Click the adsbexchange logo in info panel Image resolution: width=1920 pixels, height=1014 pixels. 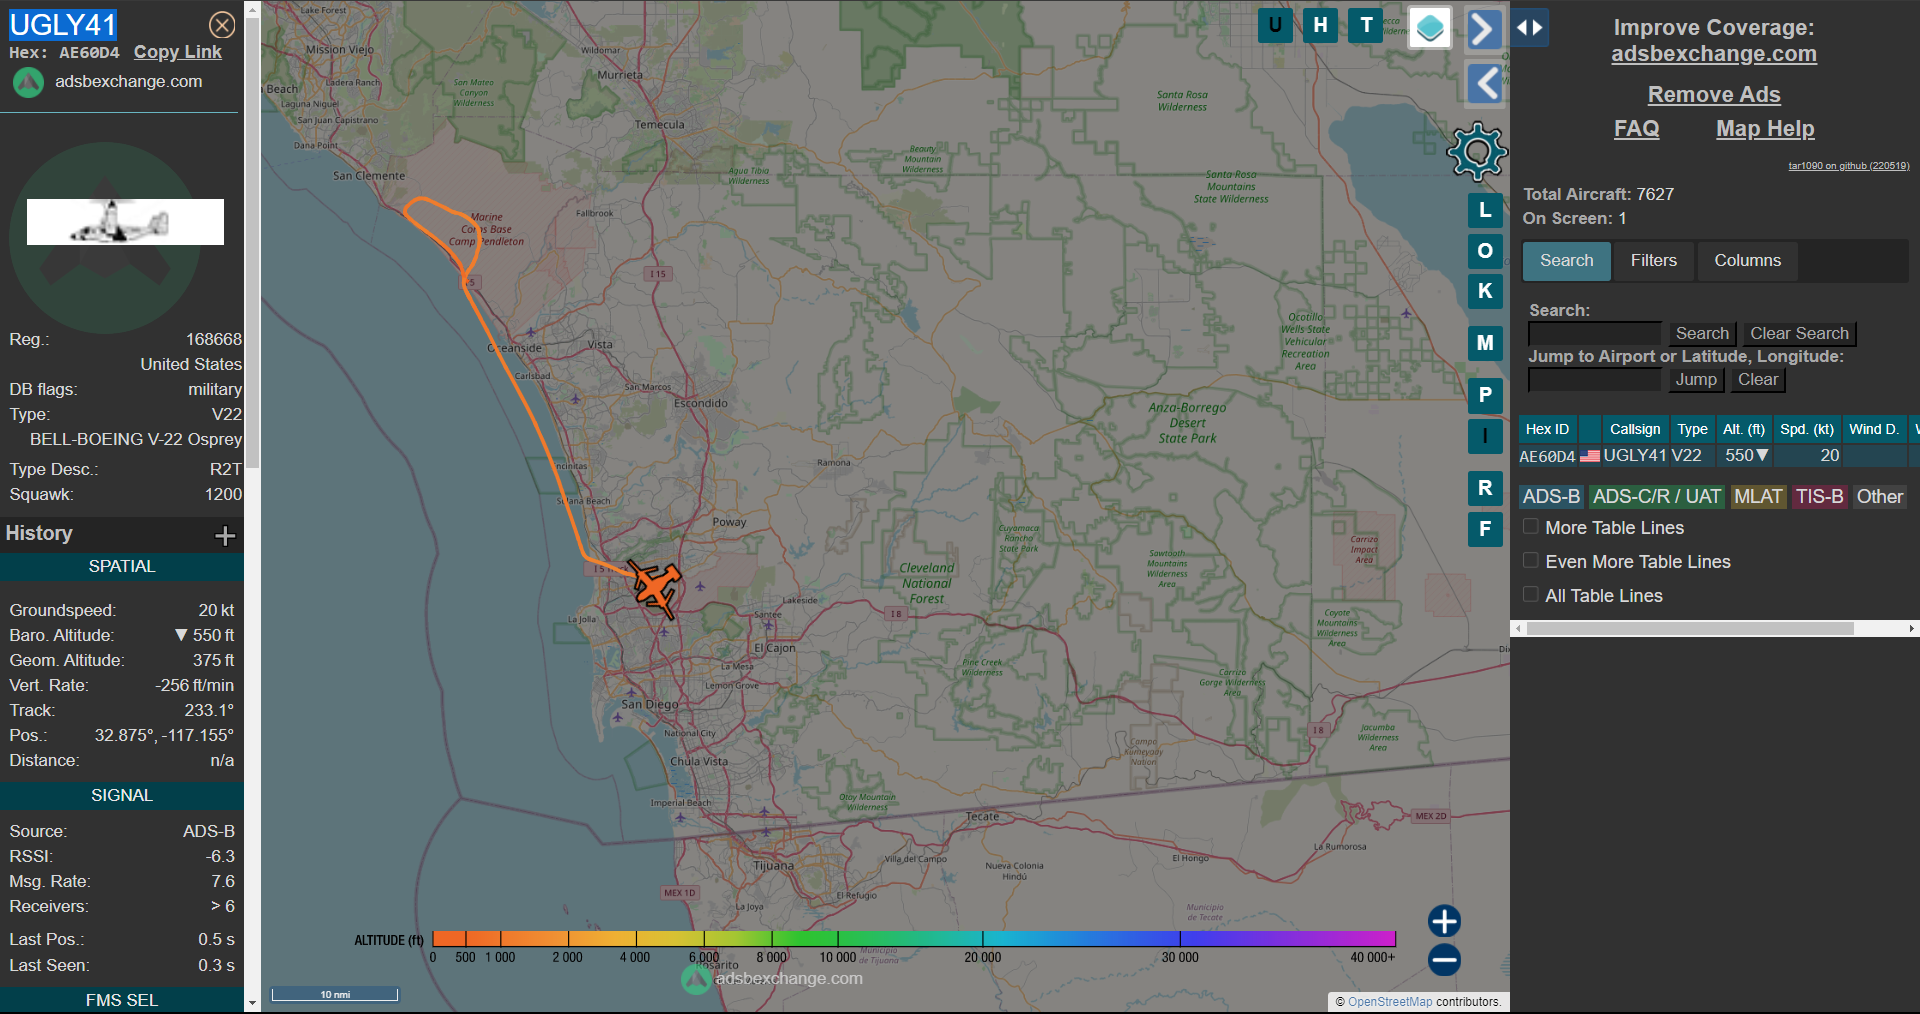[28, 82]
